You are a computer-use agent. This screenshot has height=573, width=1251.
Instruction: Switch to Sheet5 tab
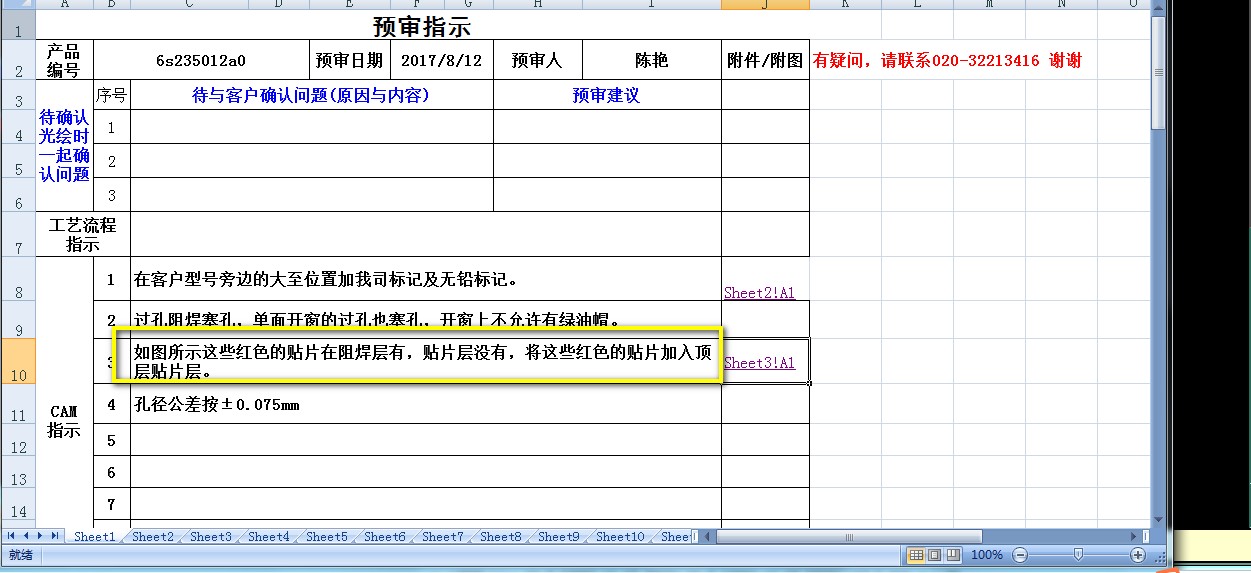click(x=327, y=537)
